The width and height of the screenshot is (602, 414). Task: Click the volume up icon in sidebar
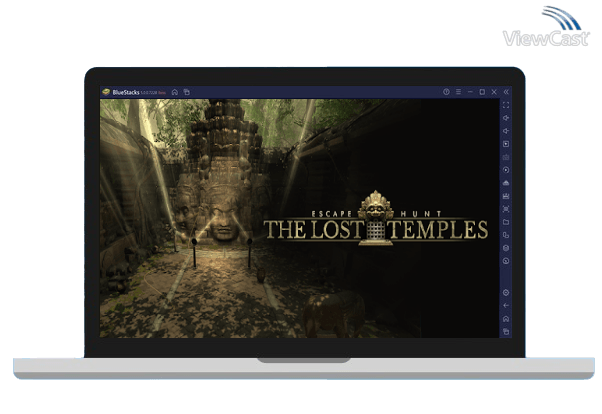[x=506, y=118]
